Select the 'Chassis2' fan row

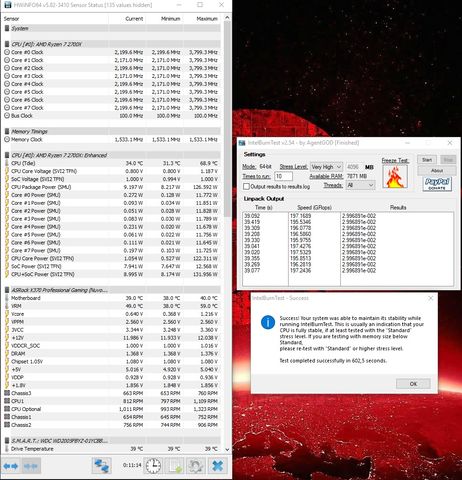pyautogui.click(x=112, y=425)
